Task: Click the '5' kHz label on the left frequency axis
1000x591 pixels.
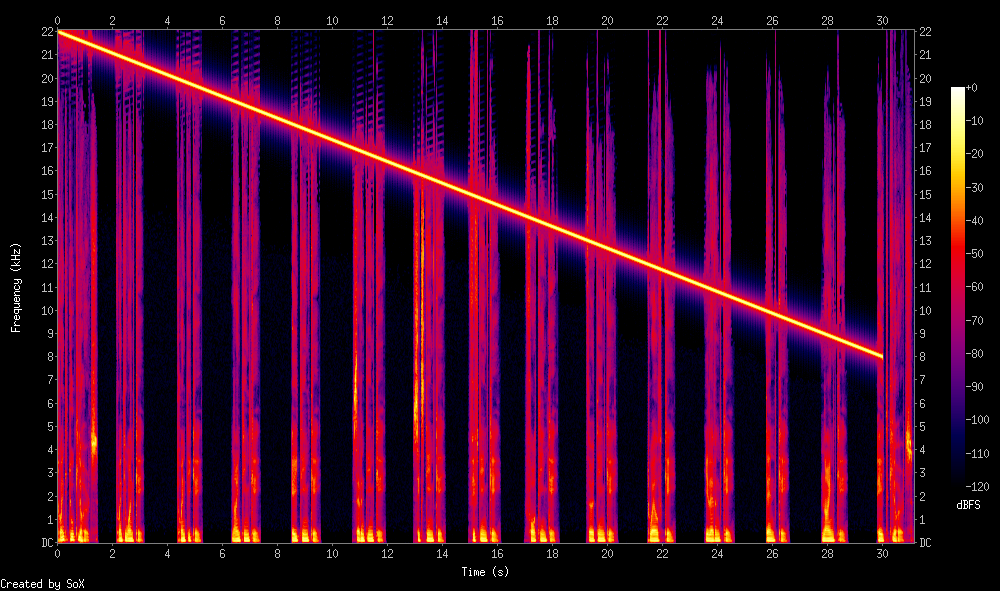Action: click(x=50, y=427)
